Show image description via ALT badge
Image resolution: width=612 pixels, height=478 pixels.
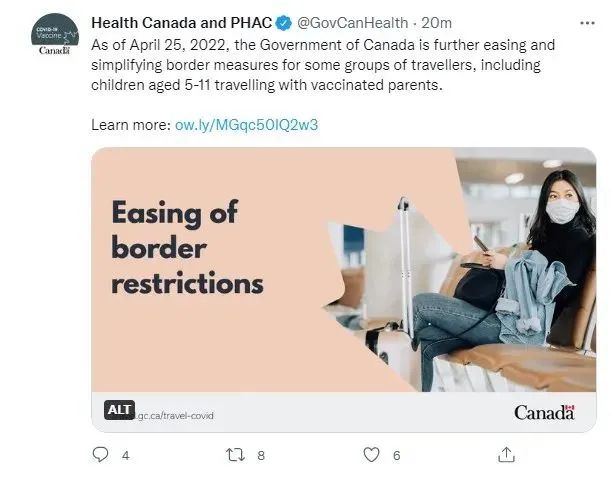tap(119, 410)
